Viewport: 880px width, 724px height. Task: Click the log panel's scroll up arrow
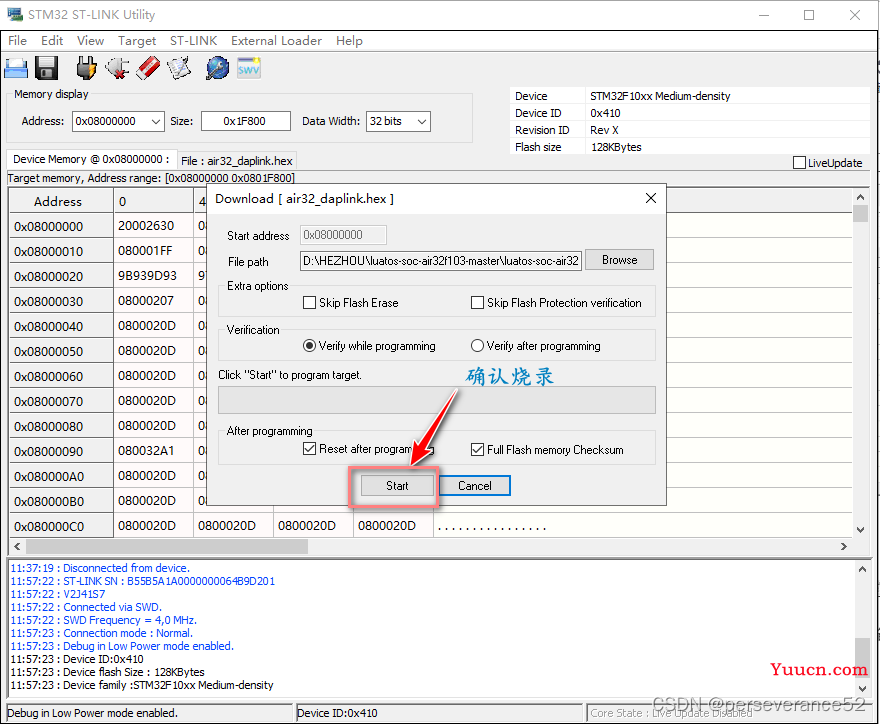coord(862,569)
